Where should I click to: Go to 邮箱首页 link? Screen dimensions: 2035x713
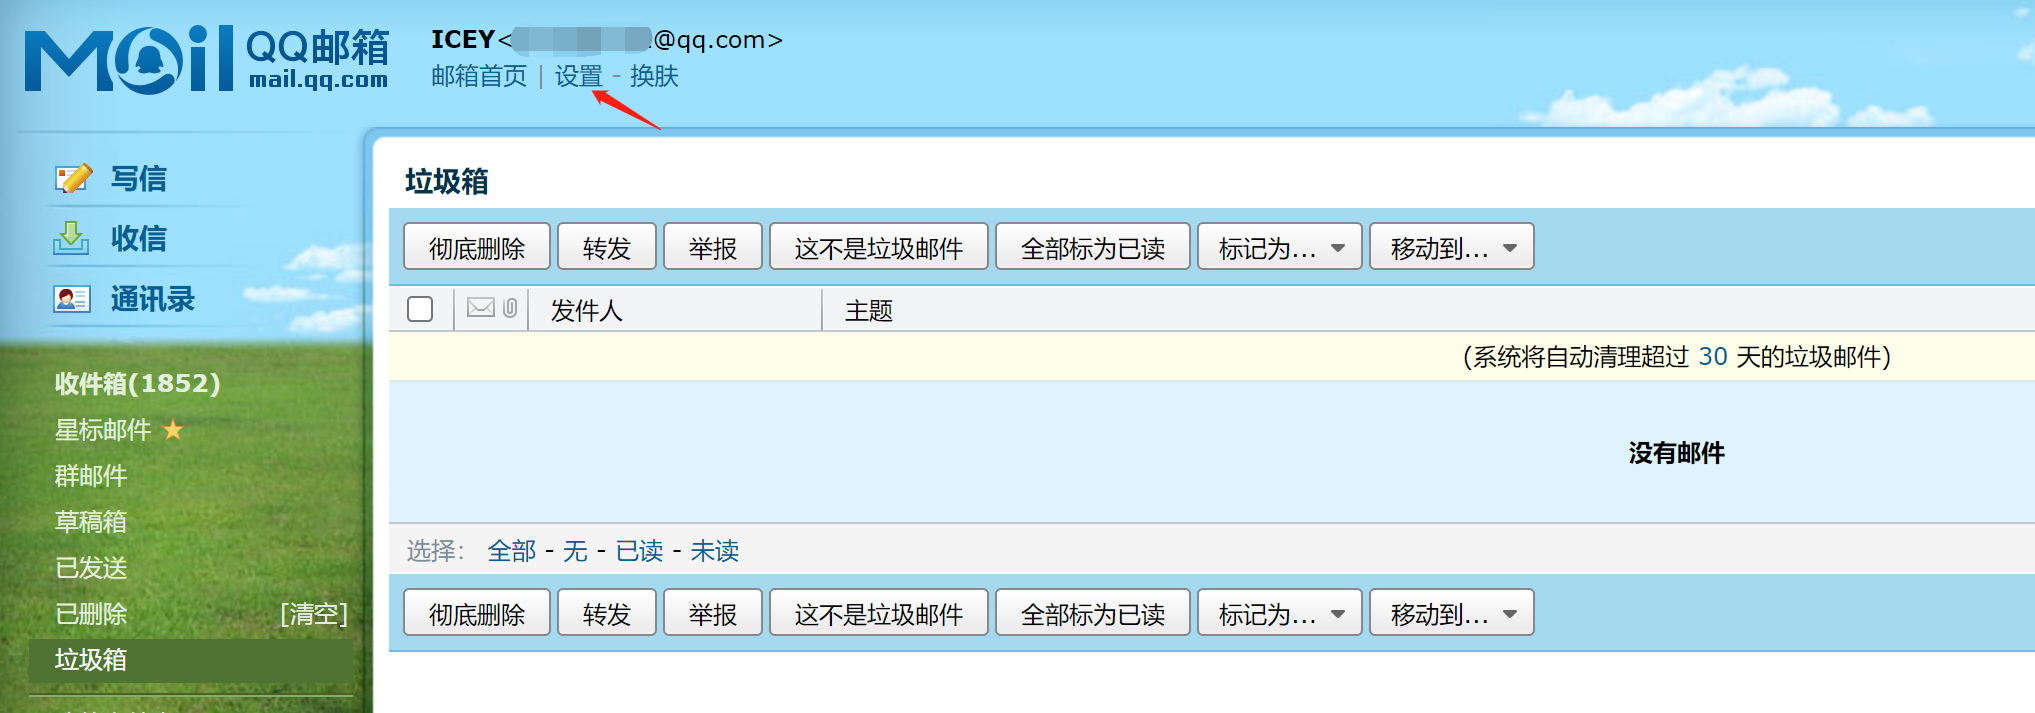479,76
